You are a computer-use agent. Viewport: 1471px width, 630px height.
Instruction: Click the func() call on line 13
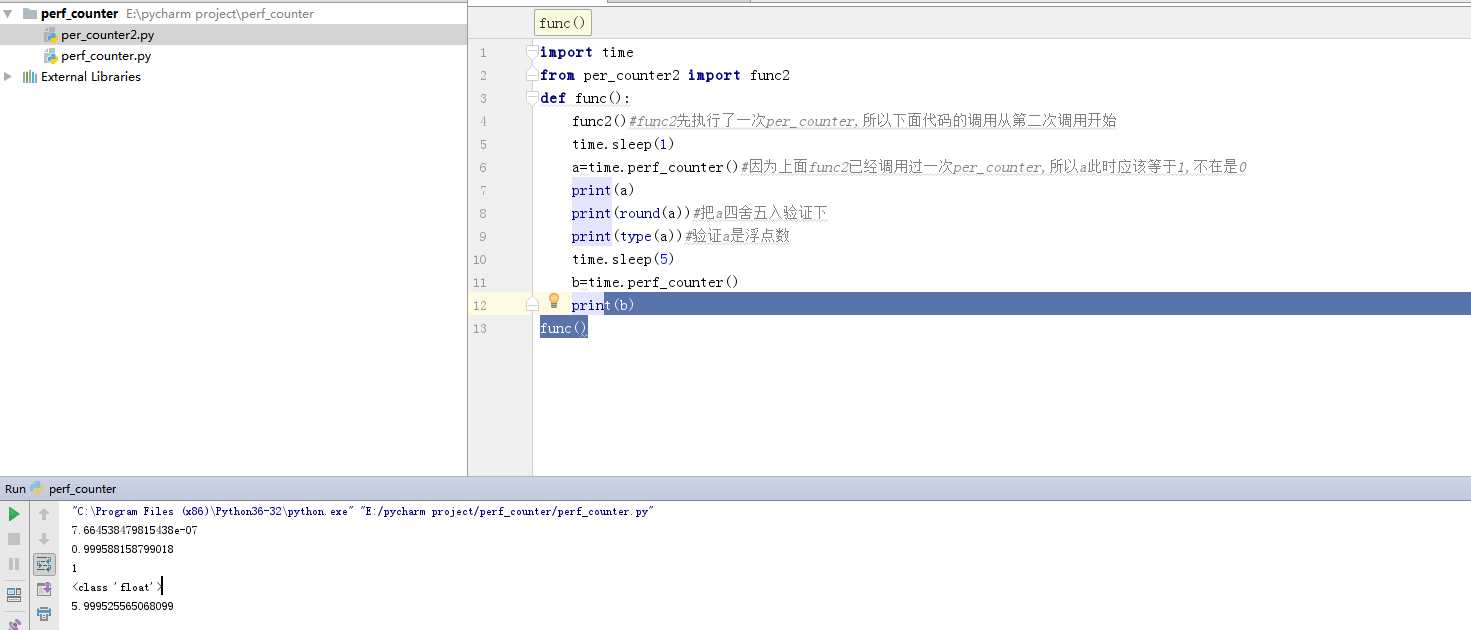coord(564,328)
